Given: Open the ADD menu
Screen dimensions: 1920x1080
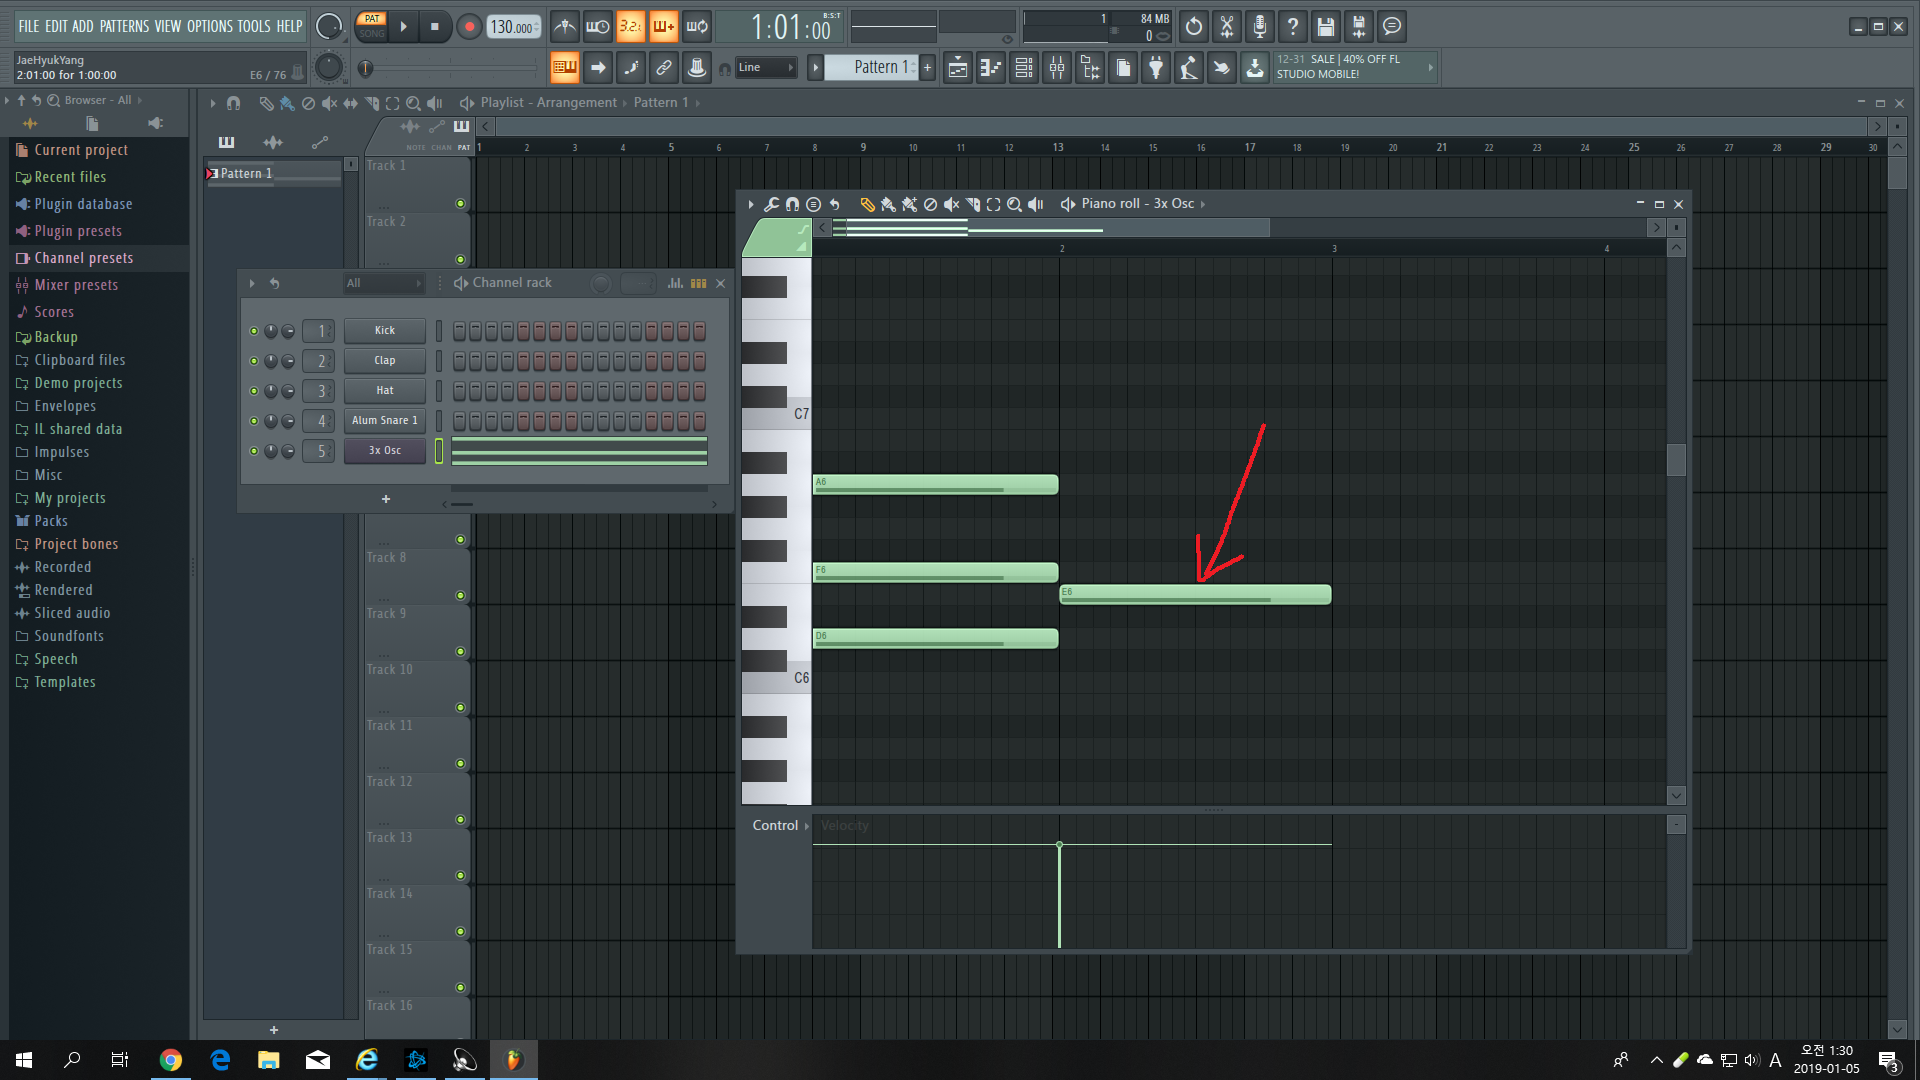Looking at the screenshot, I should click(x=83, y=27).
